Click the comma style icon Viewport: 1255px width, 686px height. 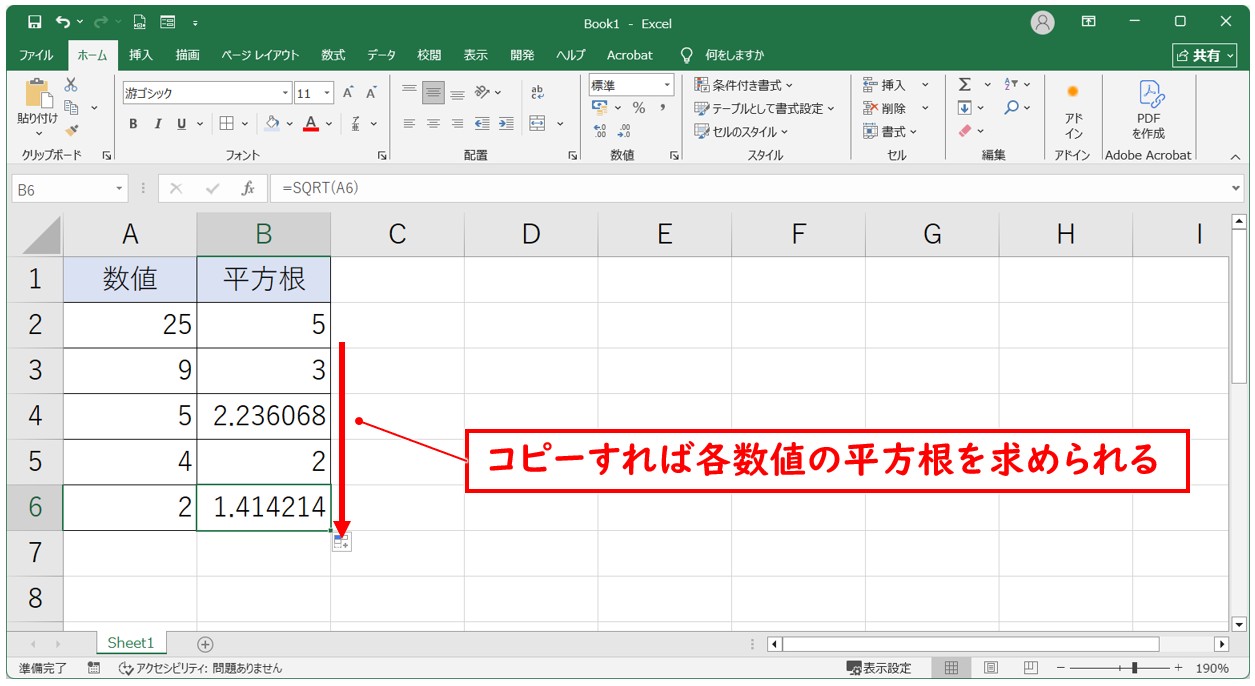(664, 106)
